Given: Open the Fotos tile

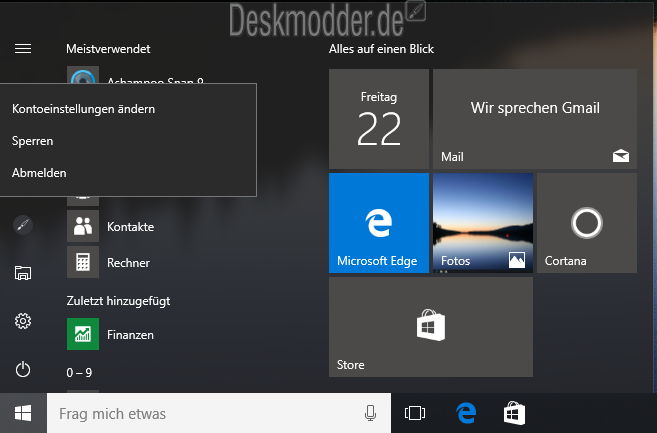Looking at the screenshot, I should [x=483, y=223].
